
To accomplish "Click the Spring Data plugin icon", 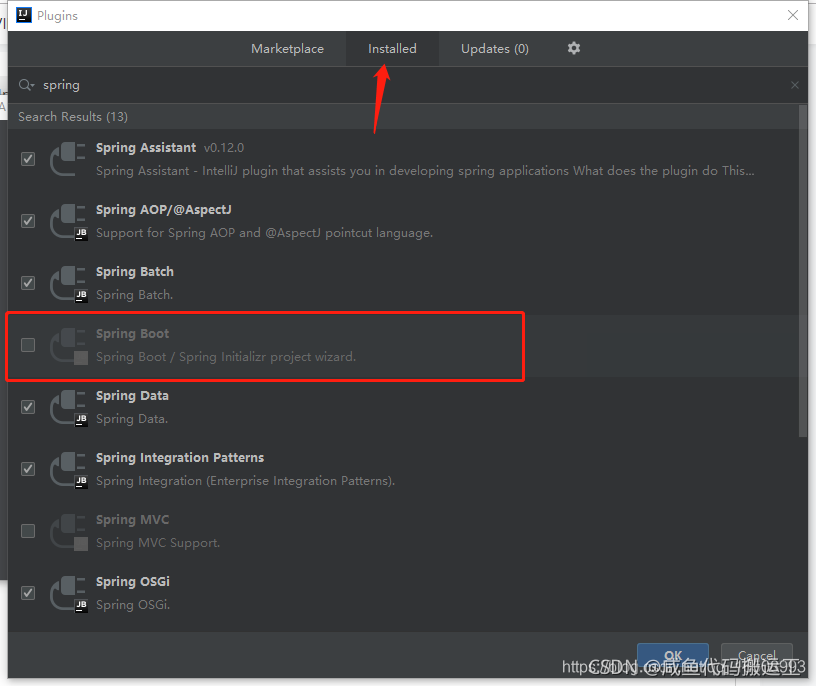I will click(x=68, y=407).
